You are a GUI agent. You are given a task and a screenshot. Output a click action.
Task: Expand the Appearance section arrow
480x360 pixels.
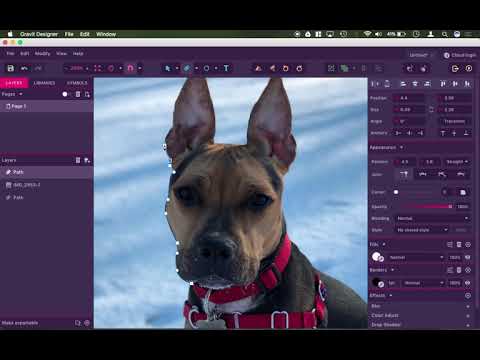tap(401, 147)
